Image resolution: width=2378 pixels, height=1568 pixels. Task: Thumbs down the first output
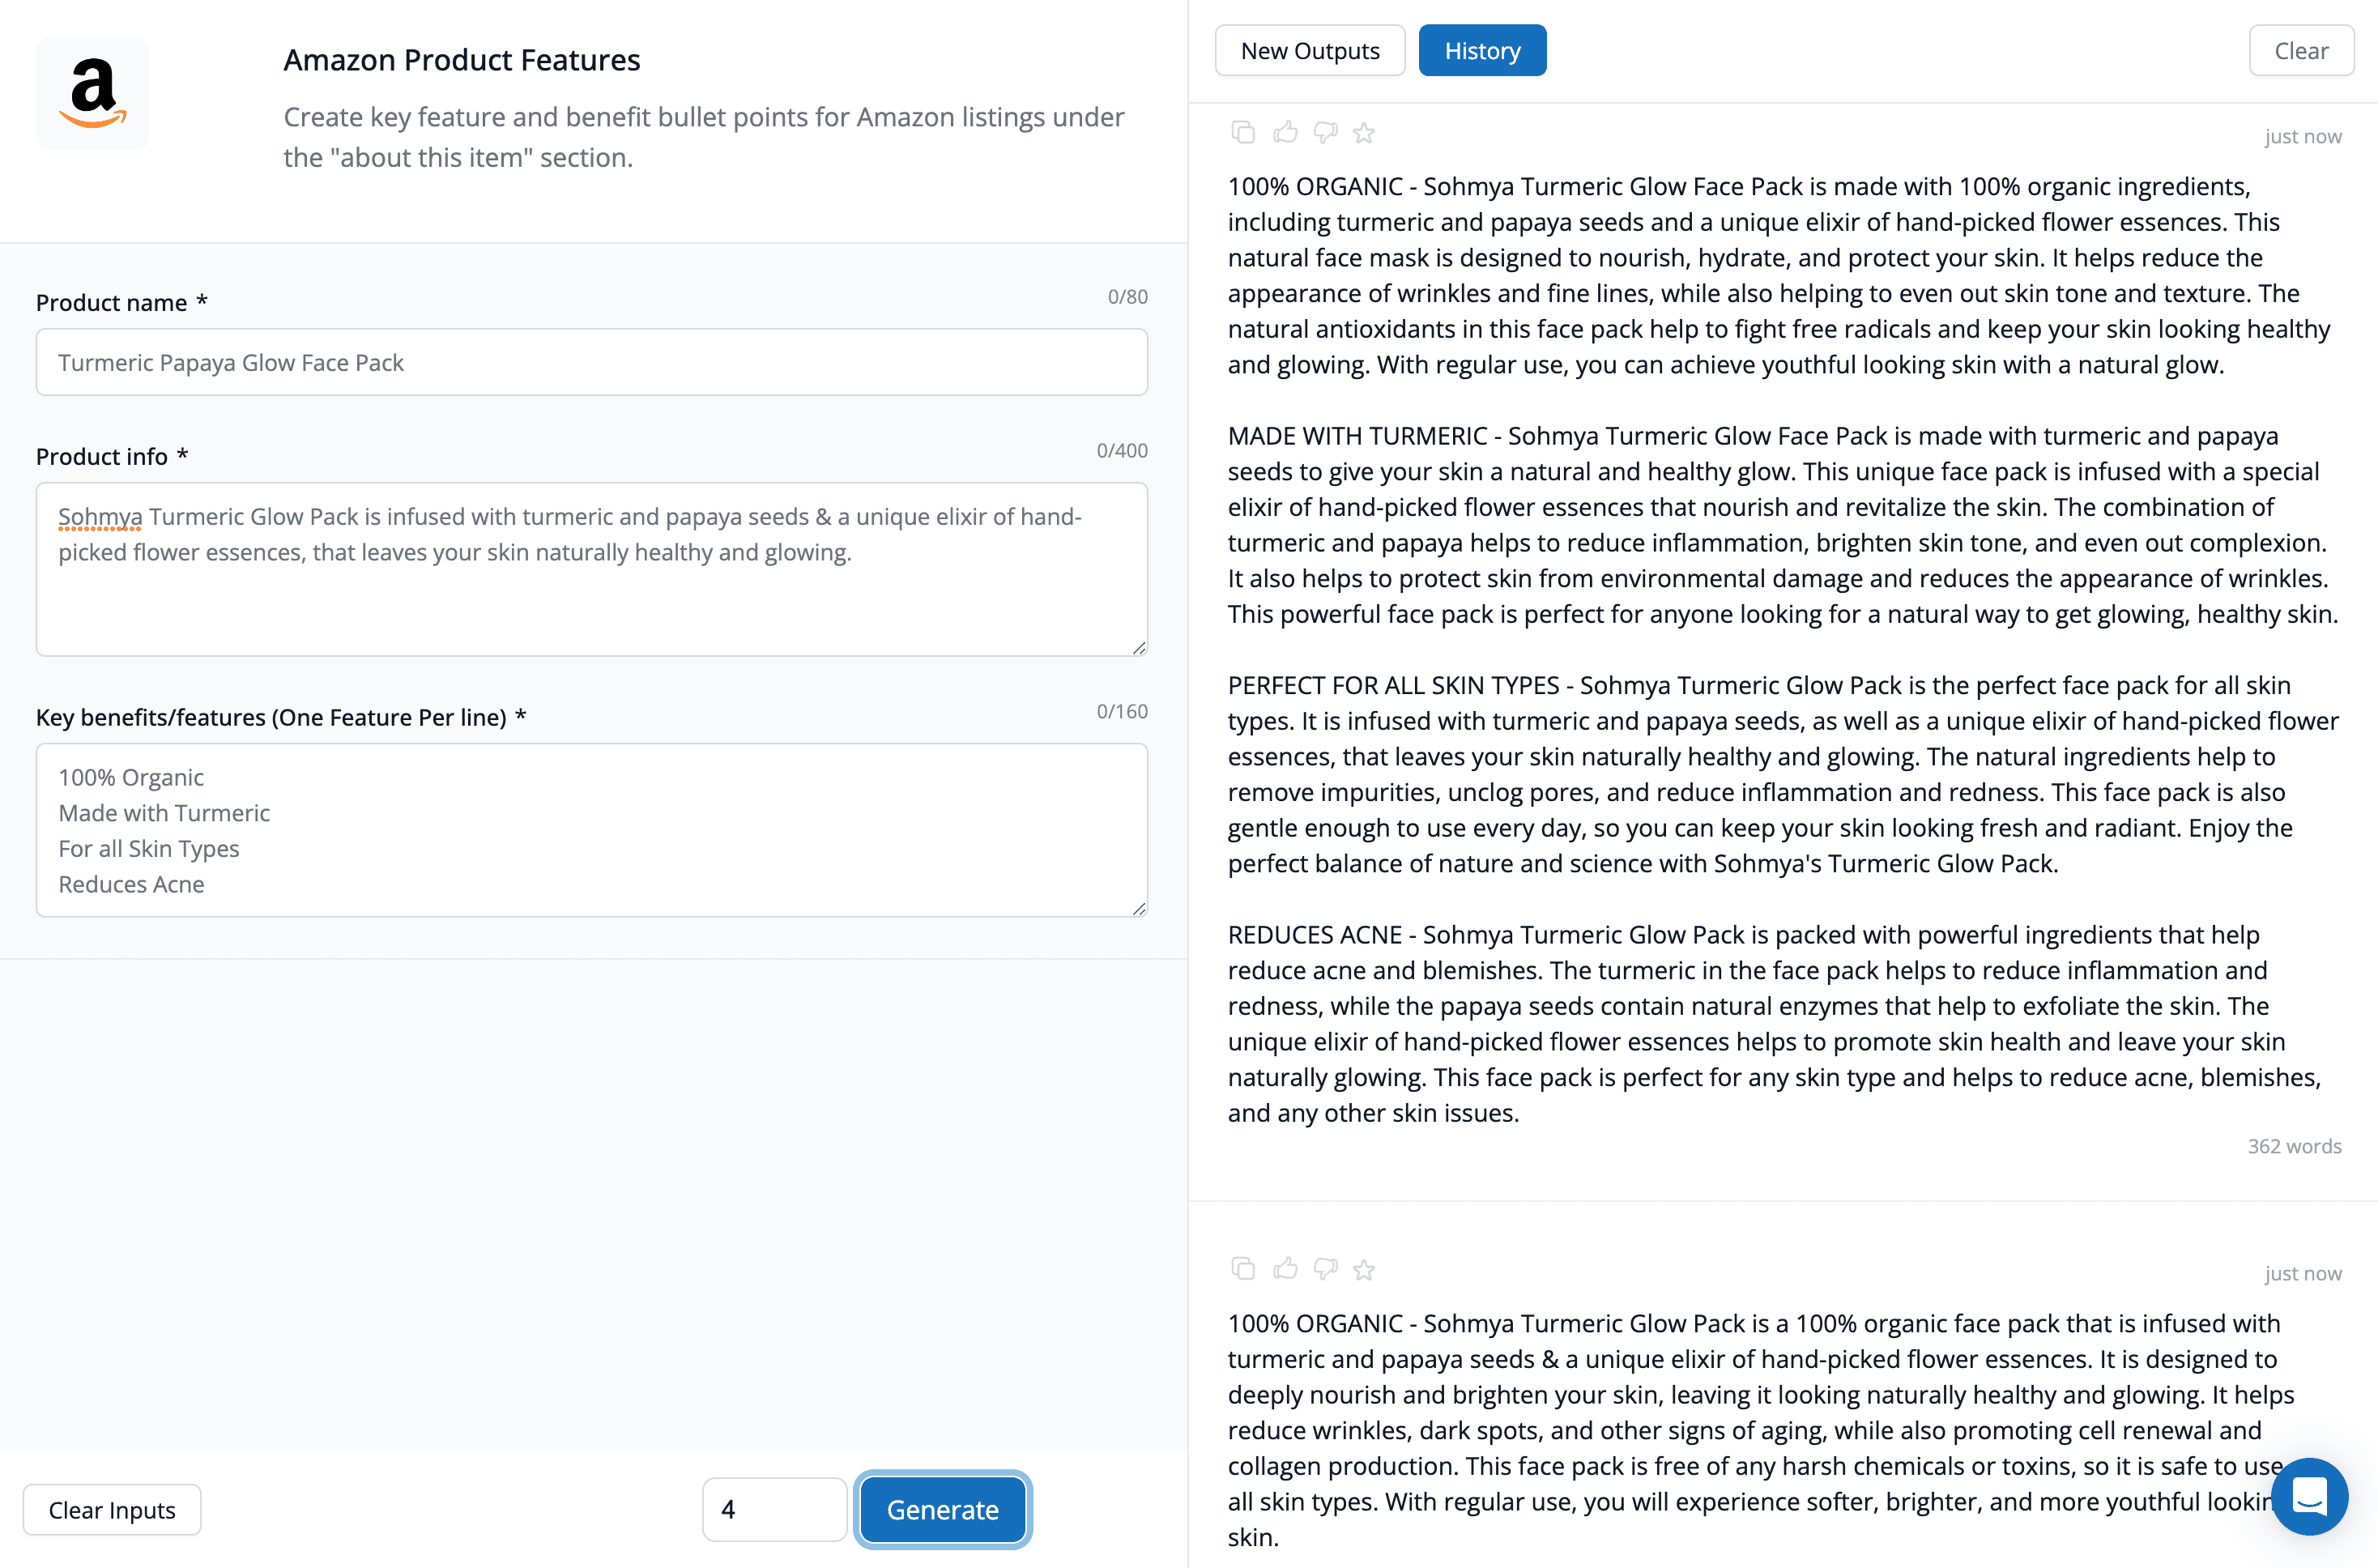pos(1325,133)
